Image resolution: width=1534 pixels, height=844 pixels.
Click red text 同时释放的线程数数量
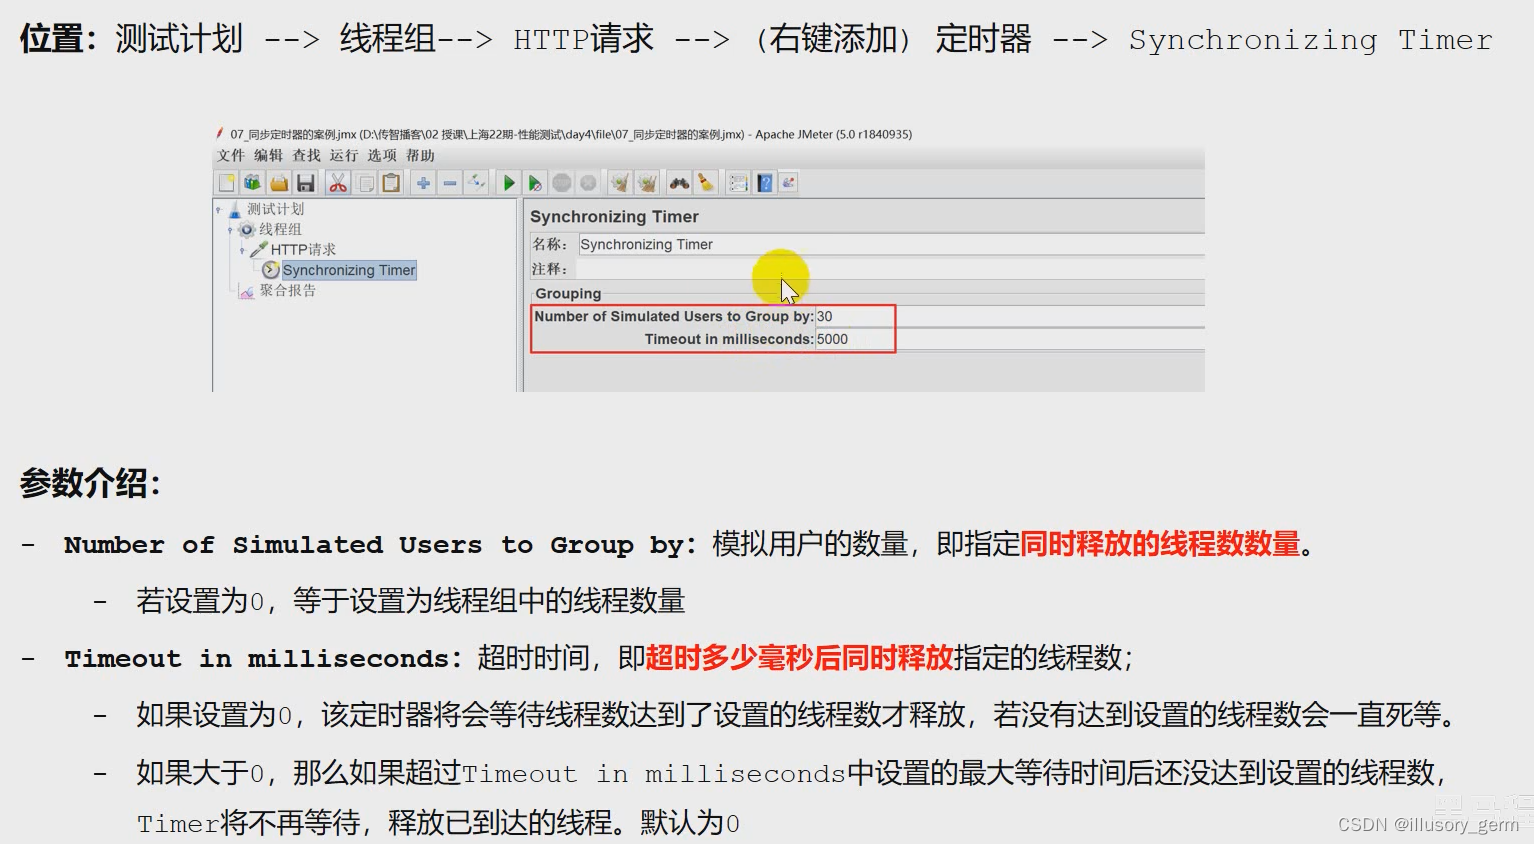tap(1160, 544)
